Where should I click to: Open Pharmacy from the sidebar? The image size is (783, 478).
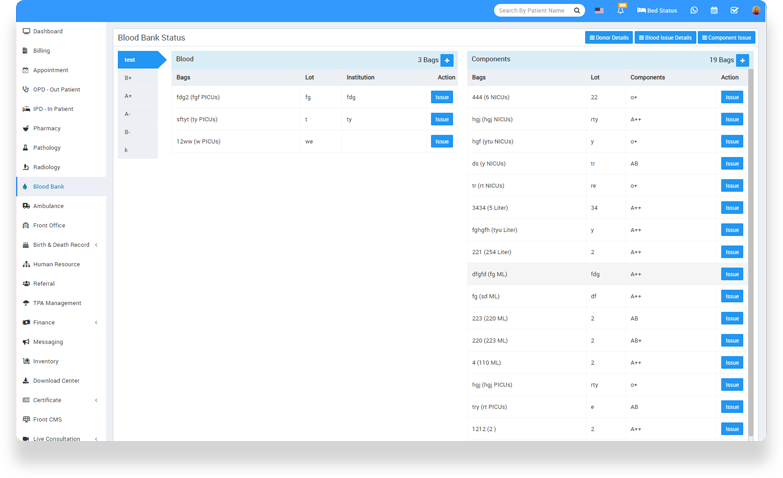(x=47, y=128)
